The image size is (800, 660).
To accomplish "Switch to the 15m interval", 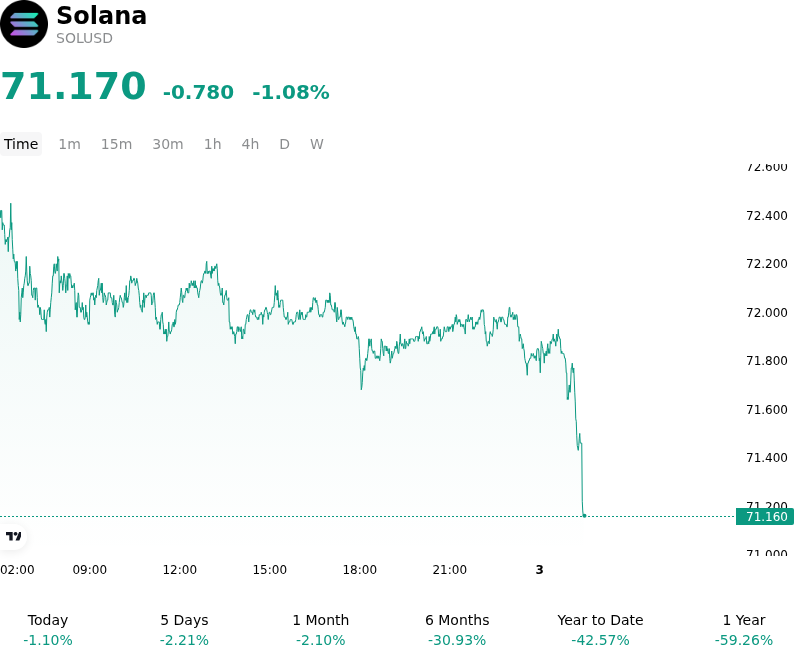I will [x=116, y=144].
